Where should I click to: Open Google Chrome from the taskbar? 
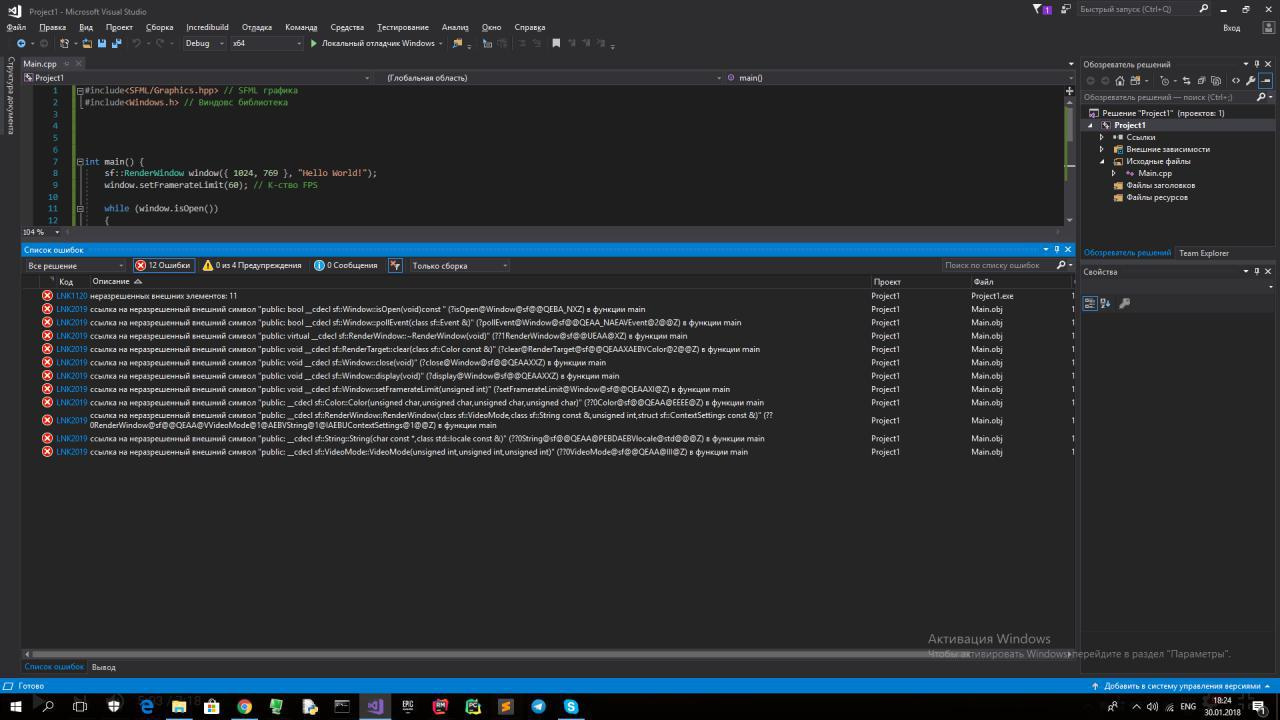[x=244, y=706]
